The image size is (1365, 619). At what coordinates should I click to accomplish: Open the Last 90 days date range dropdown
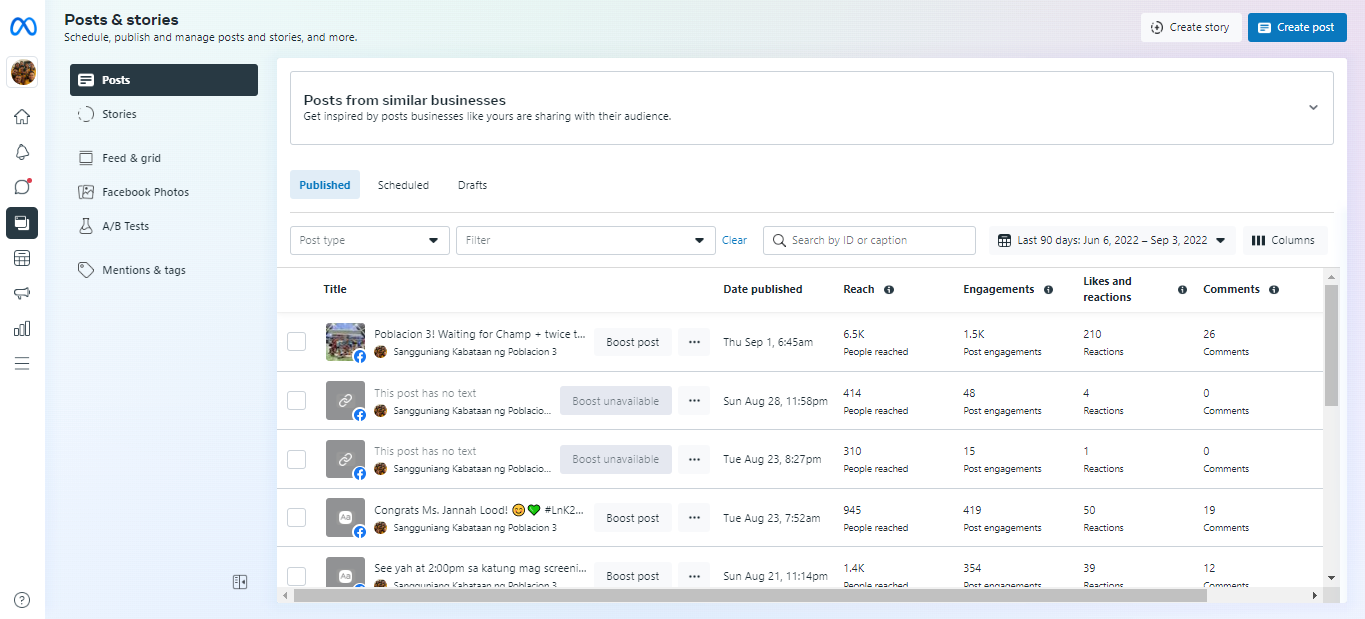click(1112, 240)
